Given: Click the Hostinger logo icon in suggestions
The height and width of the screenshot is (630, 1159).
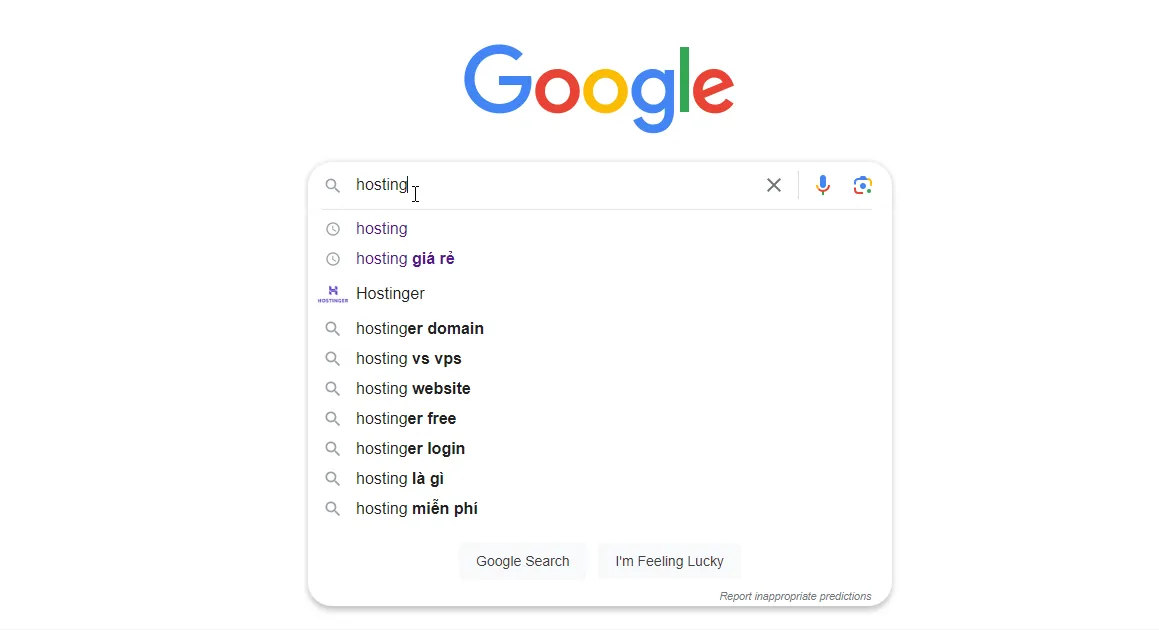Looking at the screenshot, I should [332, 293].
